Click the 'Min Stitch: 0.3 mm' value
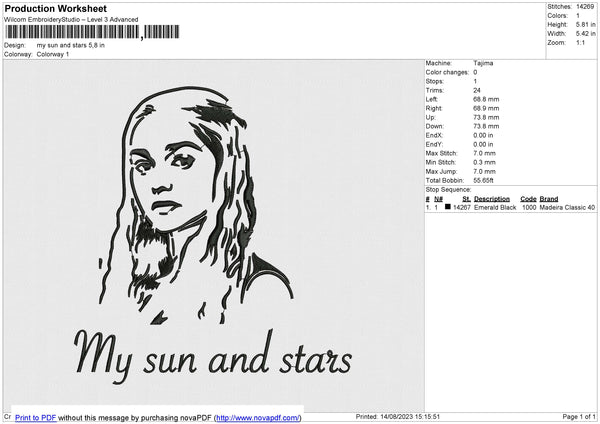 (x=484, y=162)
